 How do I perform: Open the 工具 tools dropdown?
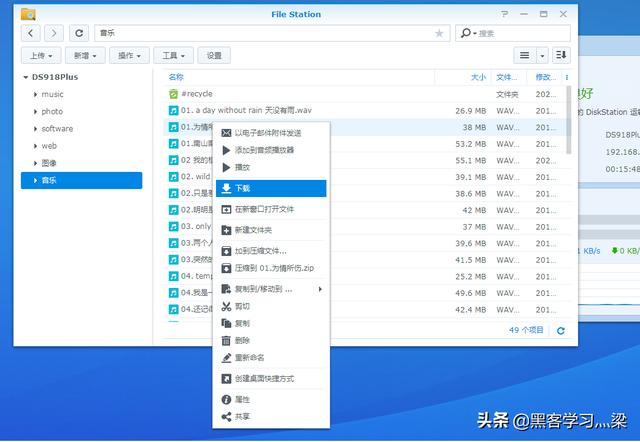coord(173,56)
